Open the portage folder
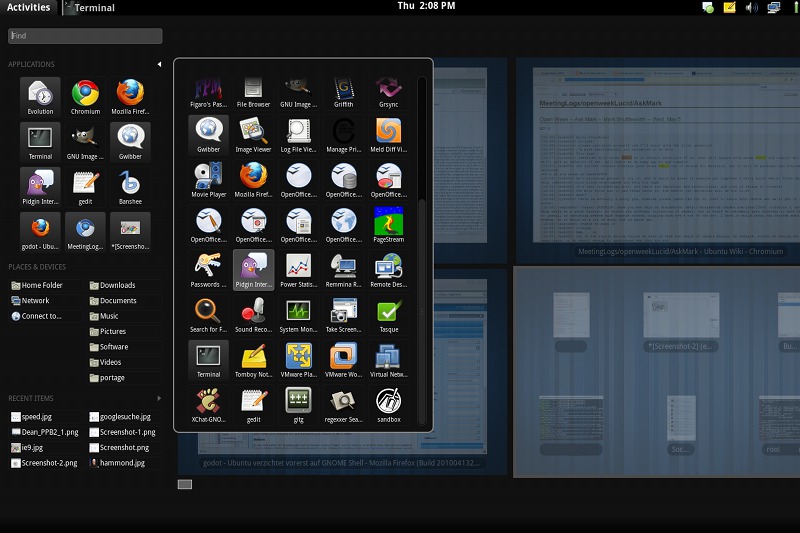This screenshot has width=800, height=533. (107, 377)
